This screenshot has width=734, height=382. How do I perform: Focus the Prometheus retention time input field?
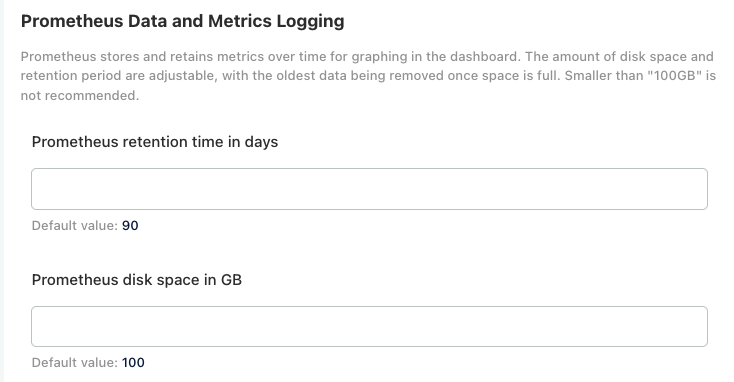click(369, 189)
